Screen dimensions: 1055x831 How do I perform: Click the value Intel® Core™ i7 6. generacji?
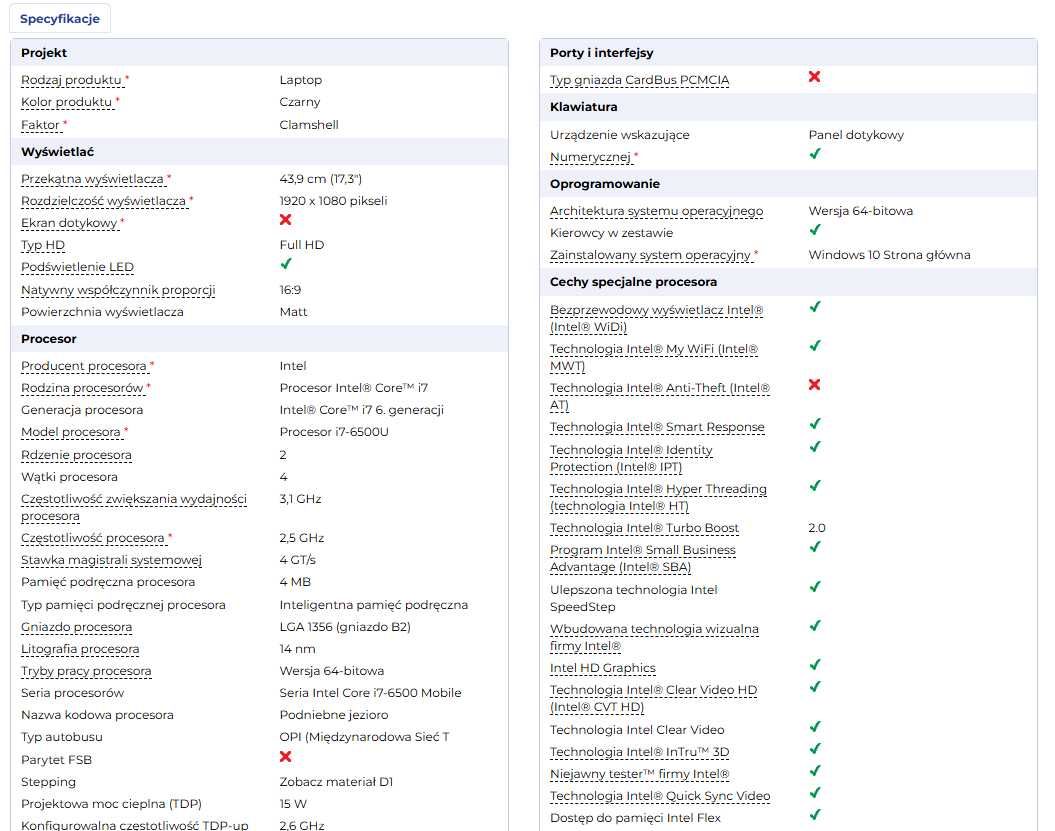(x=361, y=410)
